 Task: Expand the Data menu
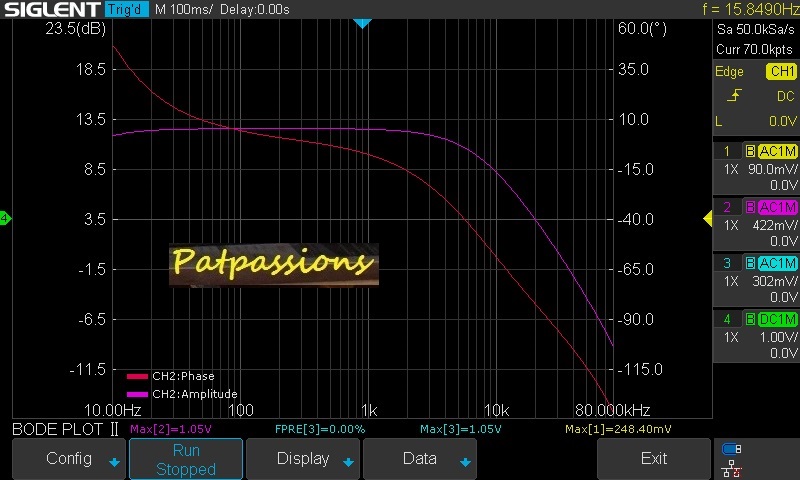420,459
